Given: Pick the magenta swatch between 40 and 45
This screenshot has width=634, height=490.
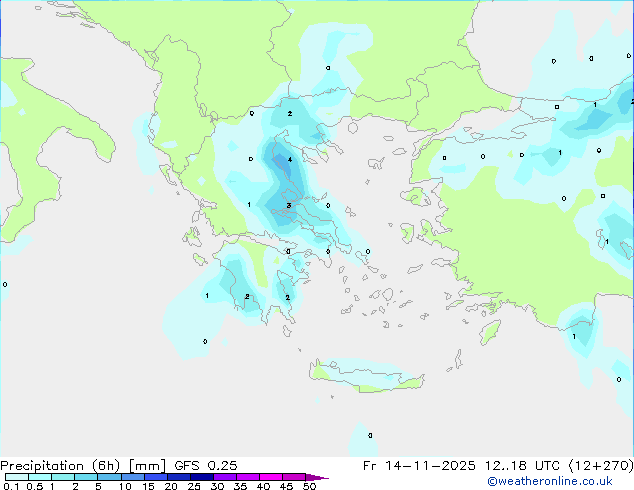Looking at the screenshot, I should (271, 477).
